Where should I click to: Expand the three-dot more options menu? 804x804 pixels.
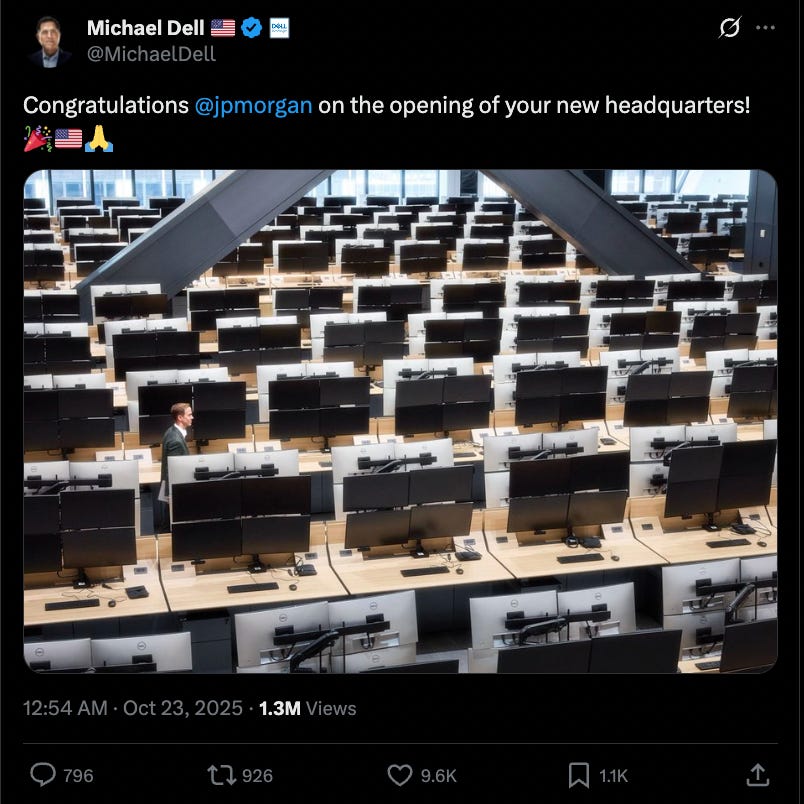click(765, 28)
